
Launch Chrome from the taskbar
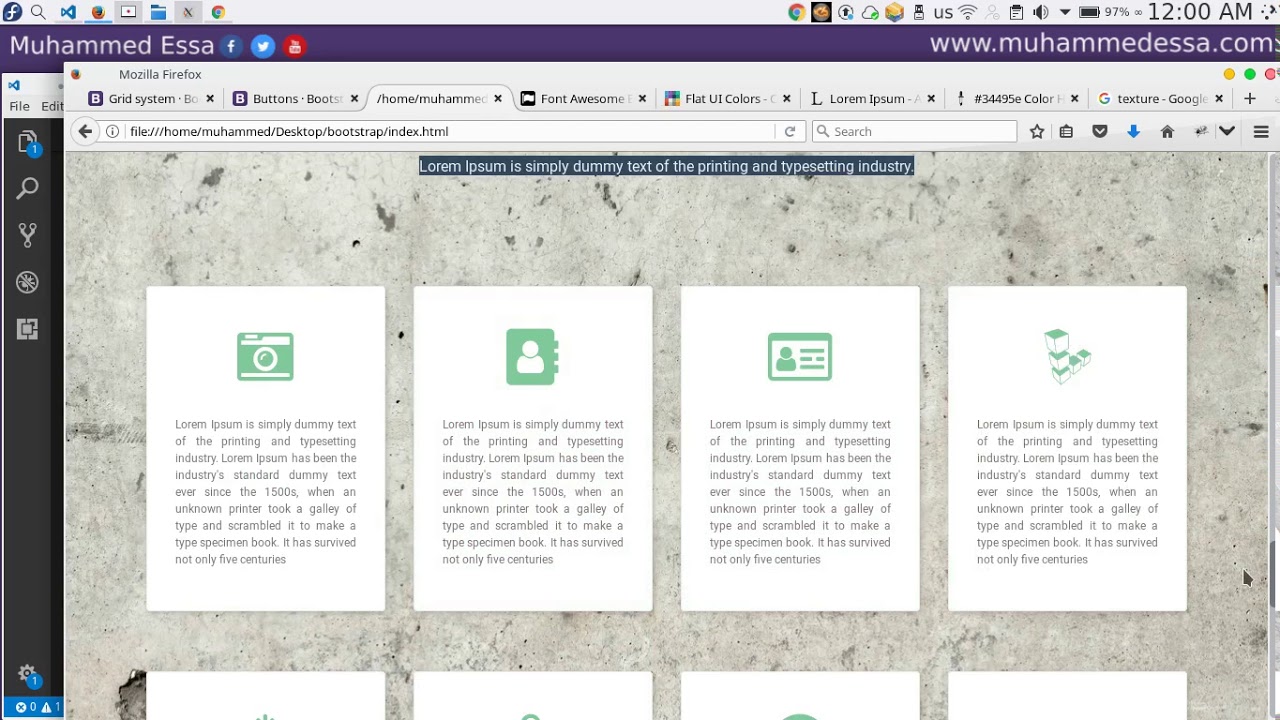(218, 12)
